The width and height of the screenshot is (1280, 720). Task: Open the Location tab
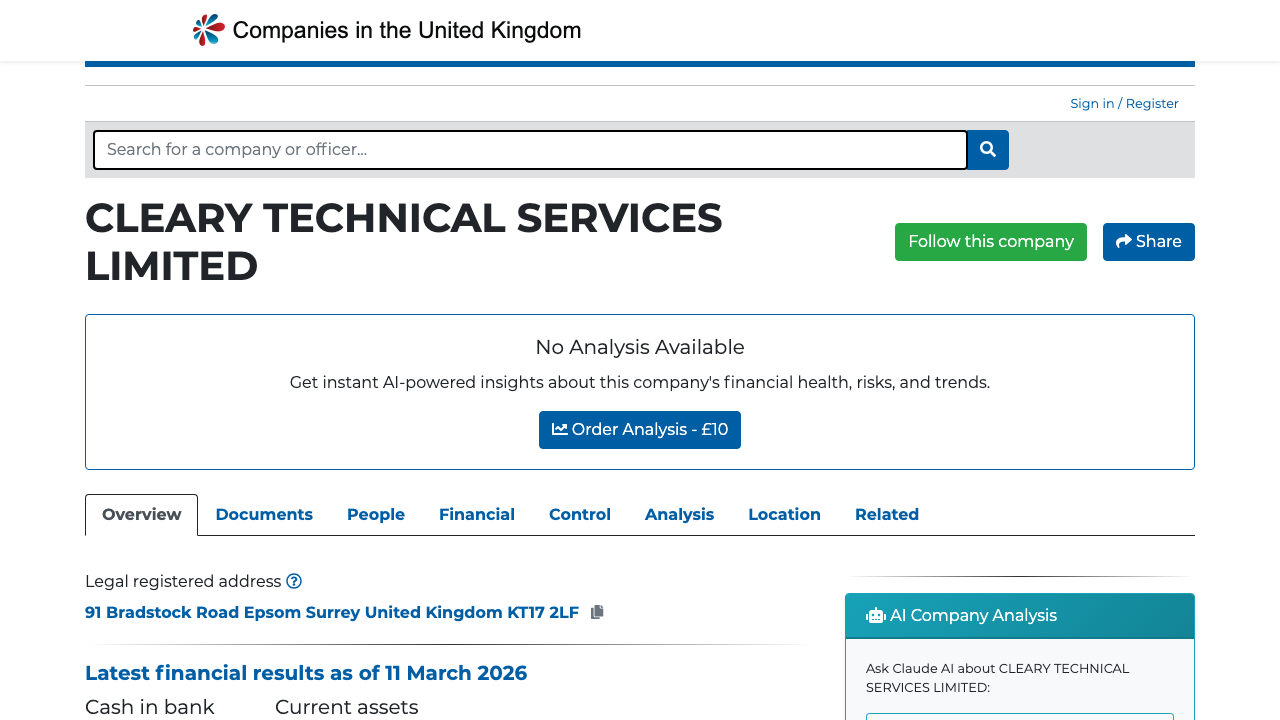pos(784,514)
